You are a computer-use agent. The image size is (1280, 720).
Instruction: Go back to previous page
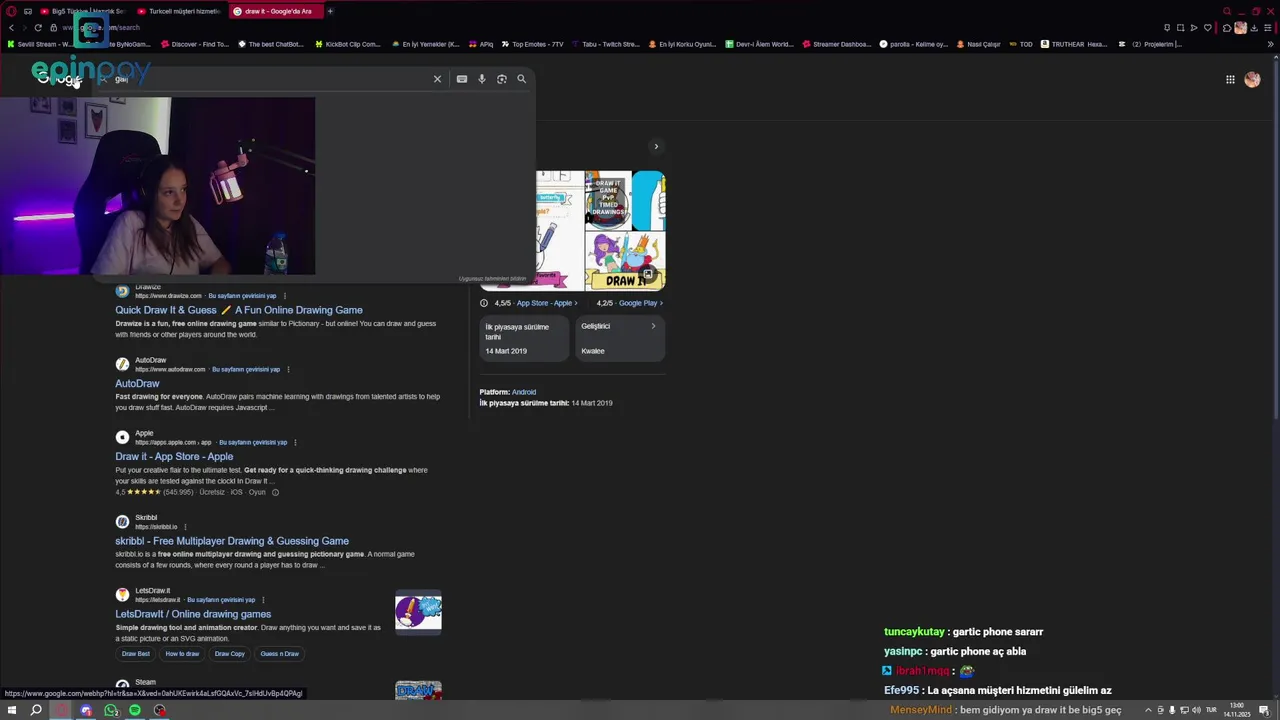pos(11,28)
